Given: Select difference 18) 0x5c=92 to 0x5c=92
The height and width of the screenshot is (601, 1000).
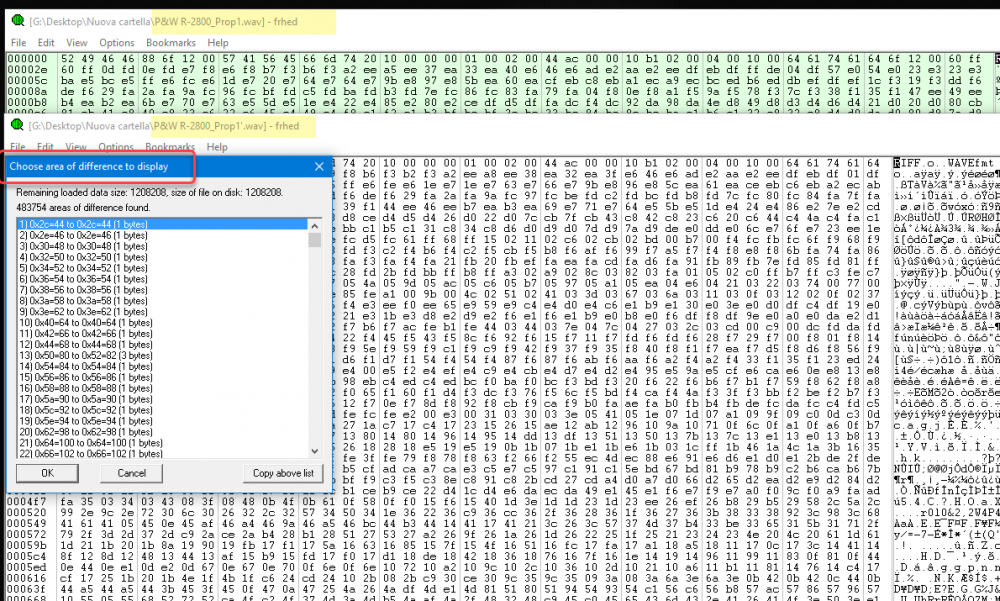Looking at the screenshot, I should pos(163,410).
